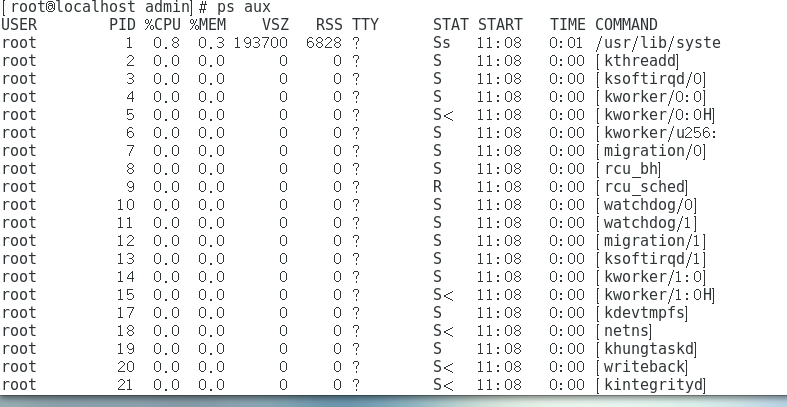Click the S< status of kworker/1:0H row

click(443, 295)
